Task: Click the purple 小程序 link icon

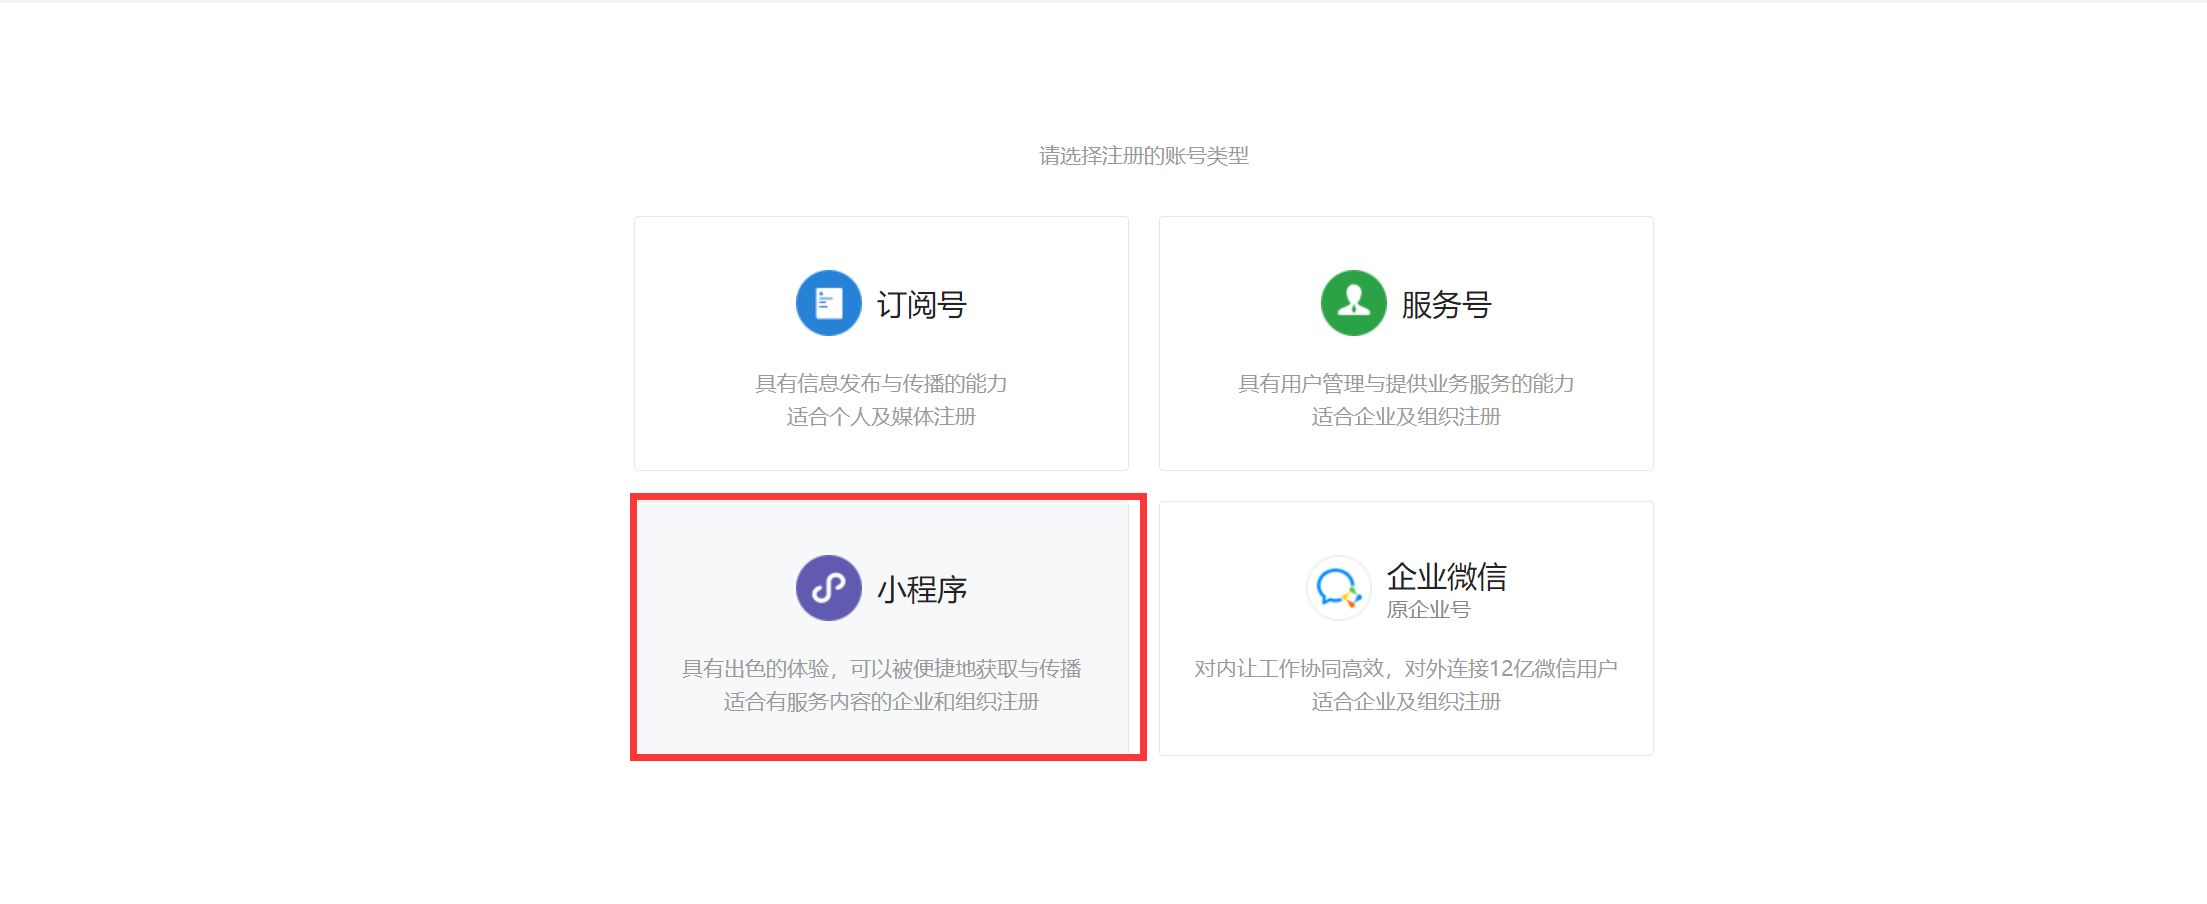Action: (828, 588)
